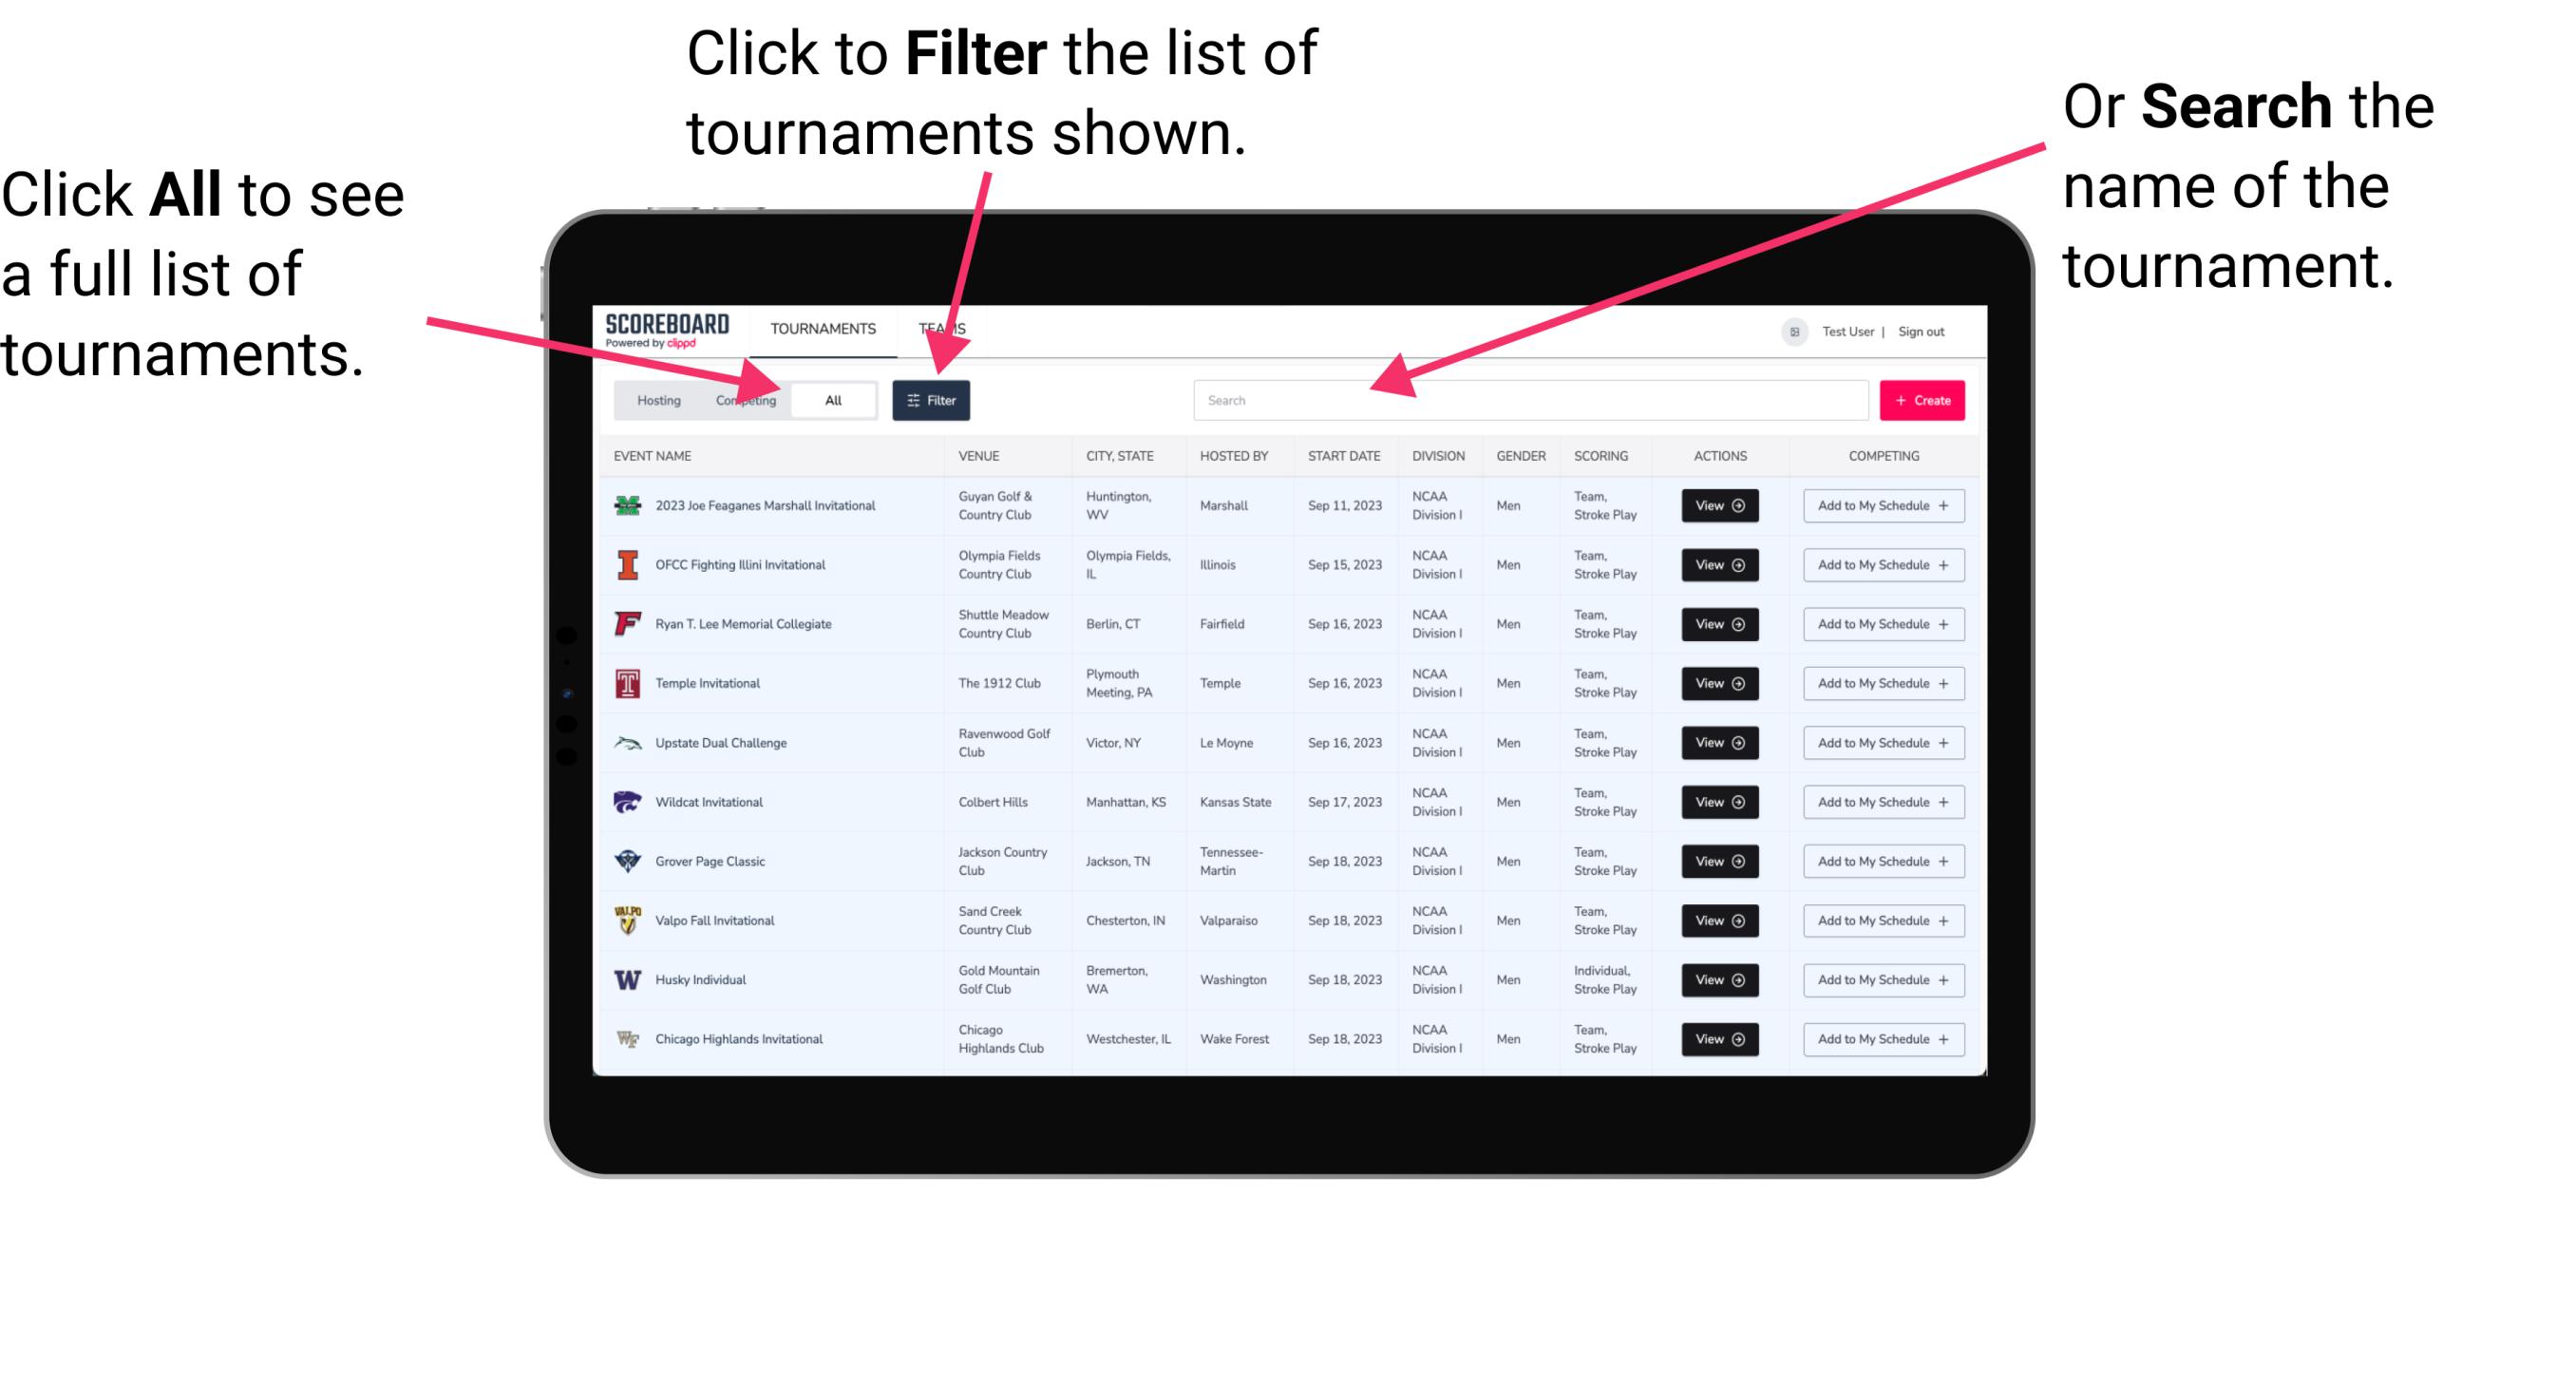Toggle the Hosting filter tab

click(658, 399)
